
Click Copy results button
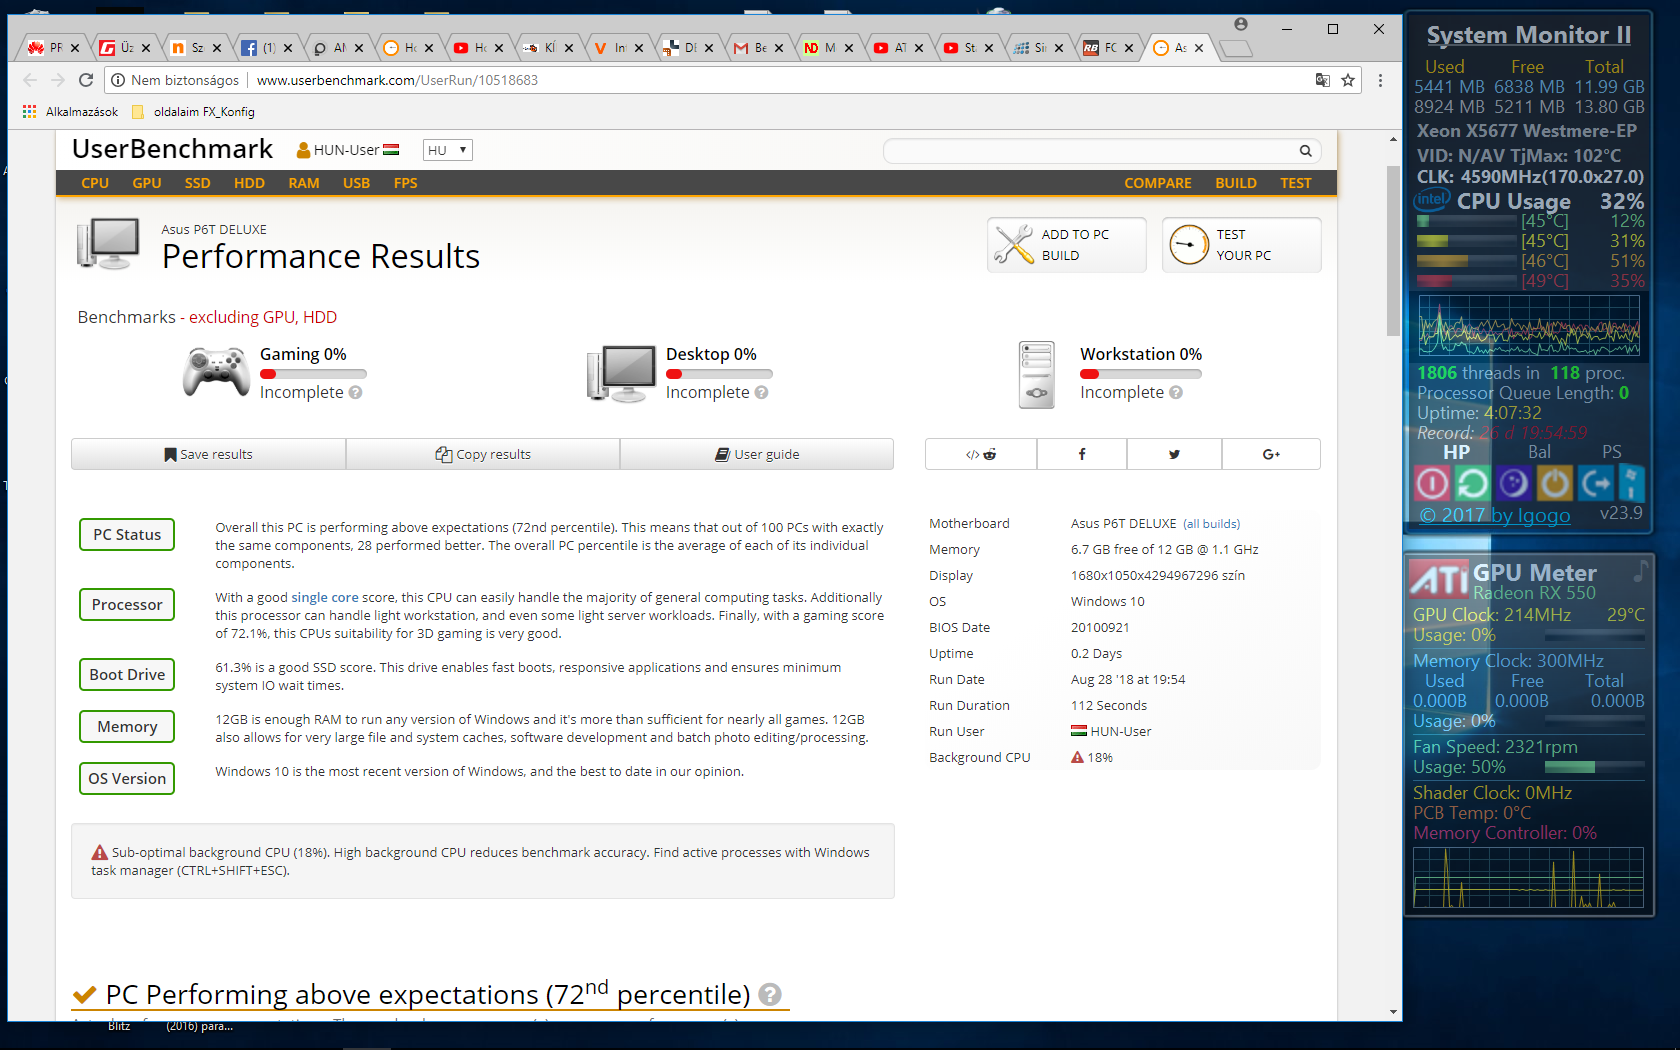coord(483,454)
